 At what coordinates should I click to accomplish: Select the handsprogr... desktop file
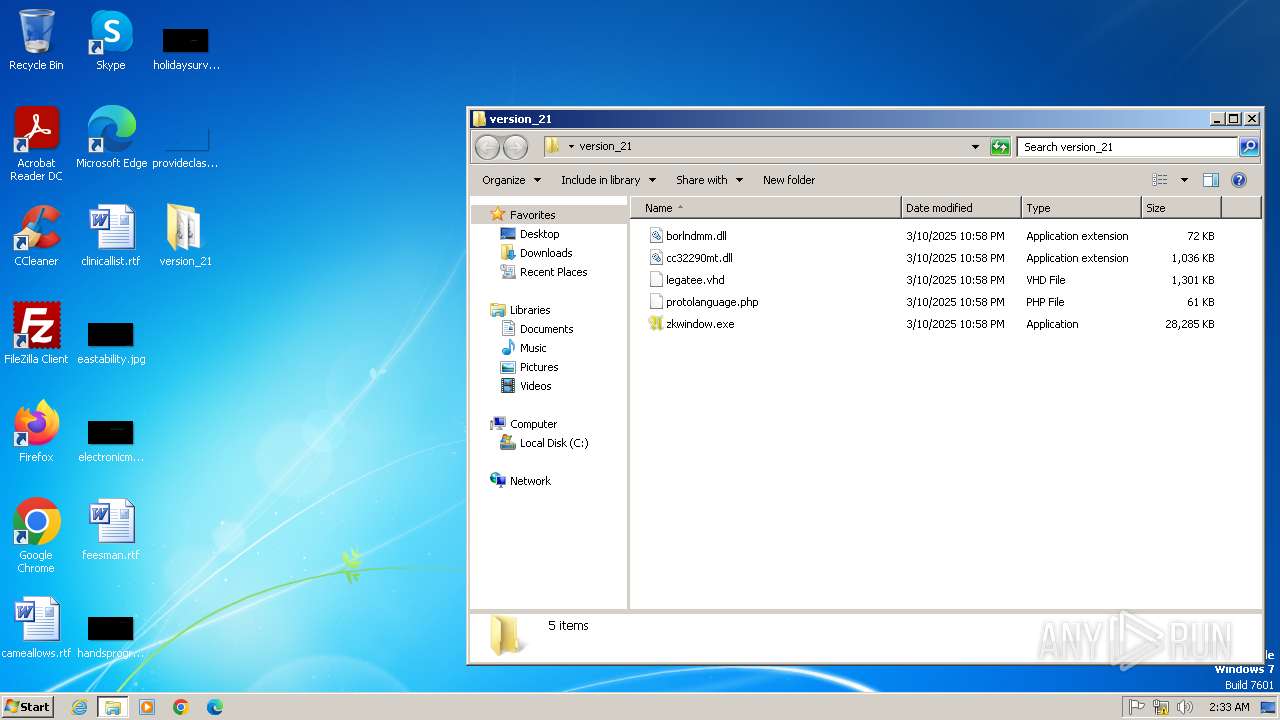point(111,636)
